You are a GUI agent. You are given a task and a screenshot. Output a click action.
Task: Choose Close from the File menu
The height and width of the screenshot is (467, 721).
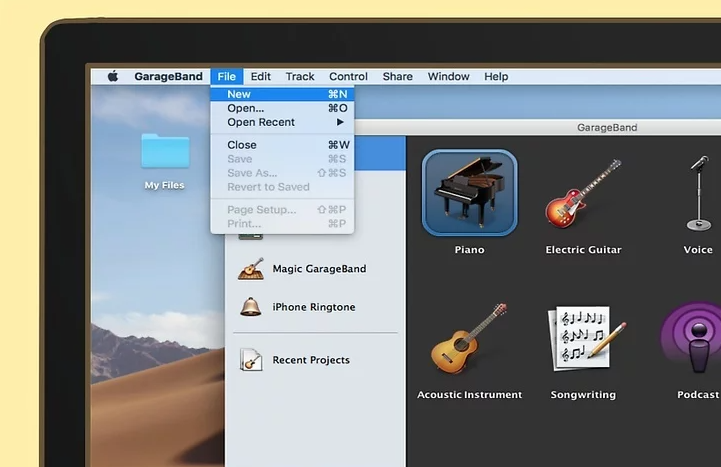pyautogui.click(x=282, y=145)
